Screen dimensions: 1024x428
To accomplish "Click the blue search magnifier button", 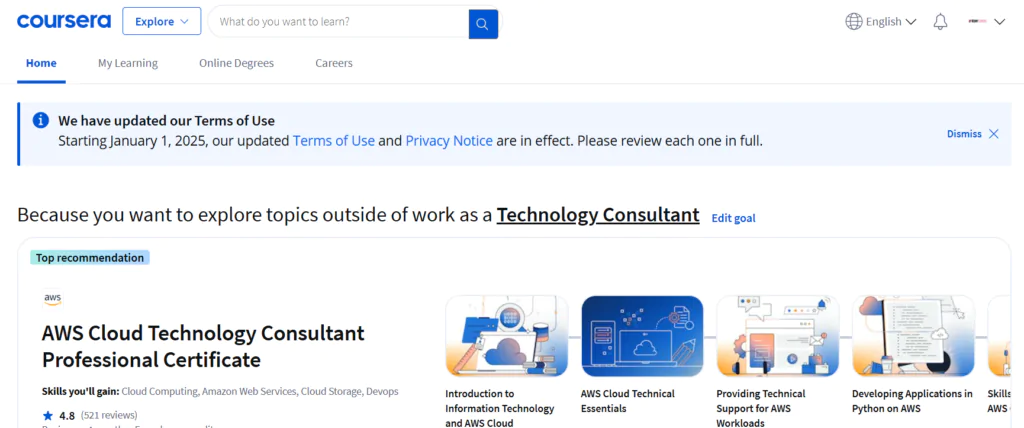I will point(483,24).
